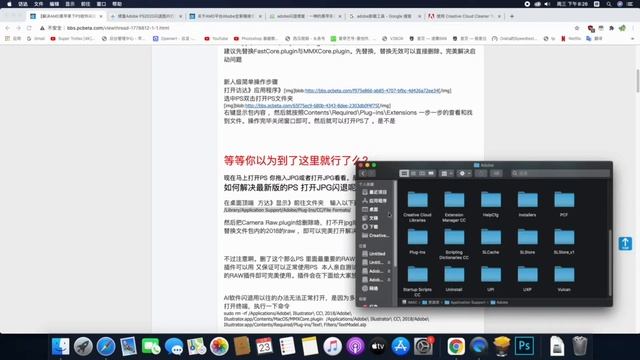640x360 pixels.
Task: Open Finder action gear dropdown
Action: click(x=464, y=173)
